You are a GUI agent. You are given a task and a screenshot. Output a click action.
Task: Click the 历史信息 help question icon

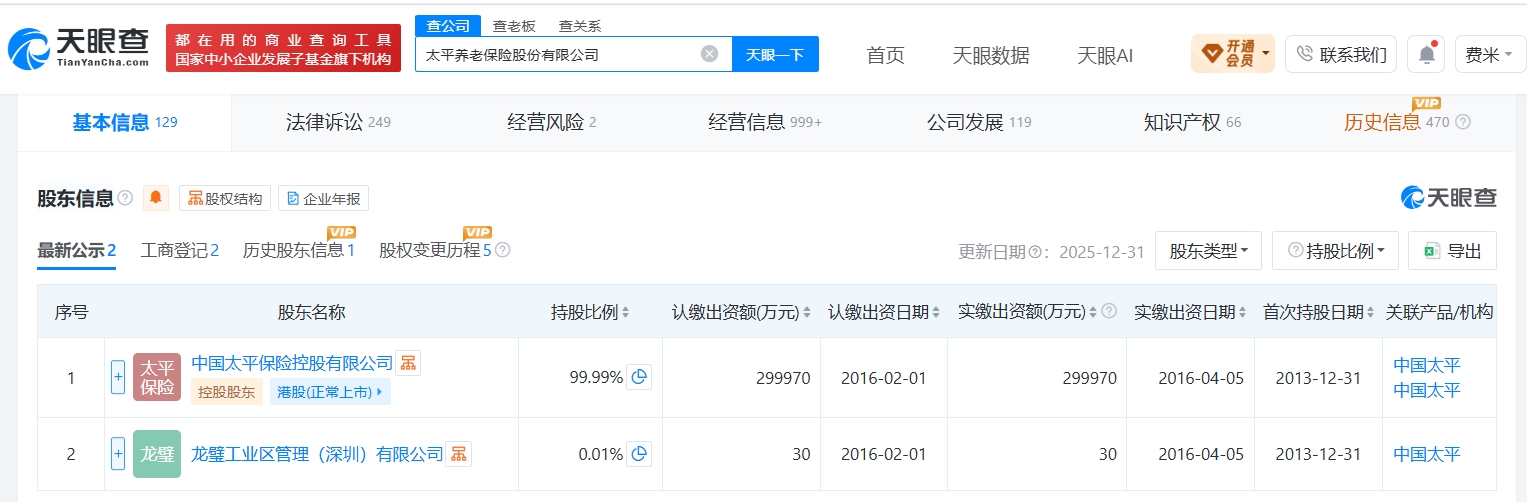coord(1463,122)
